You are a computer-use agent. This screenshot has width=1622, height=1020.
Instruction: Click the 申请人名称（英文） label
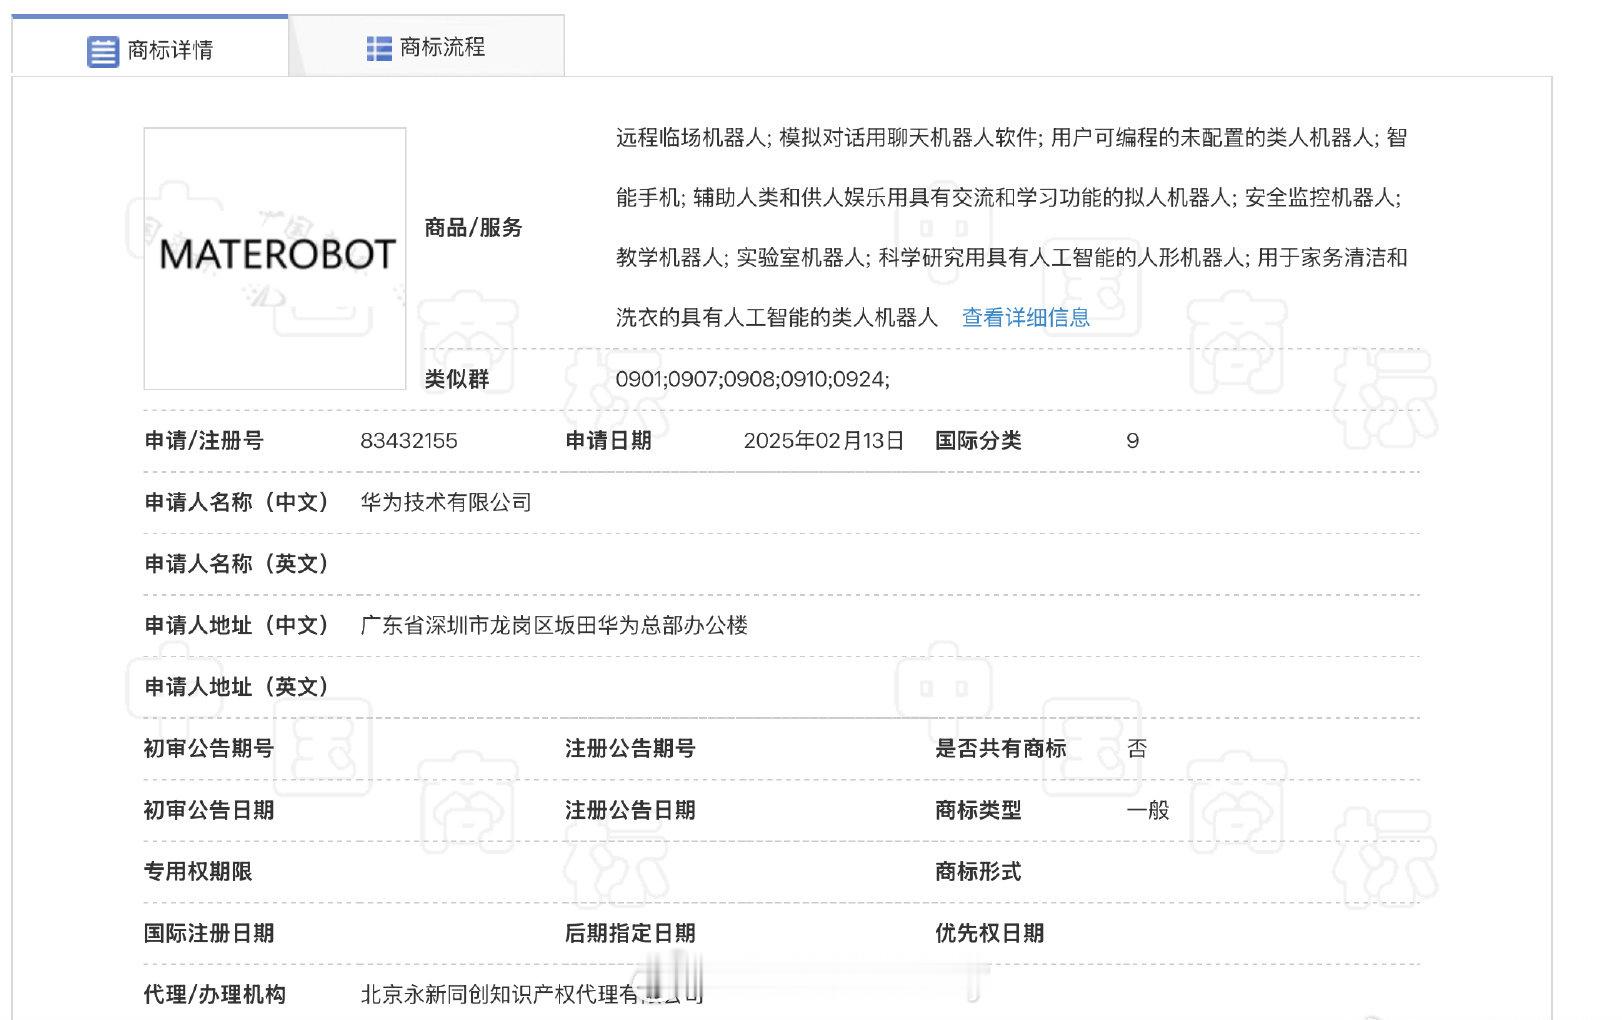237,564
